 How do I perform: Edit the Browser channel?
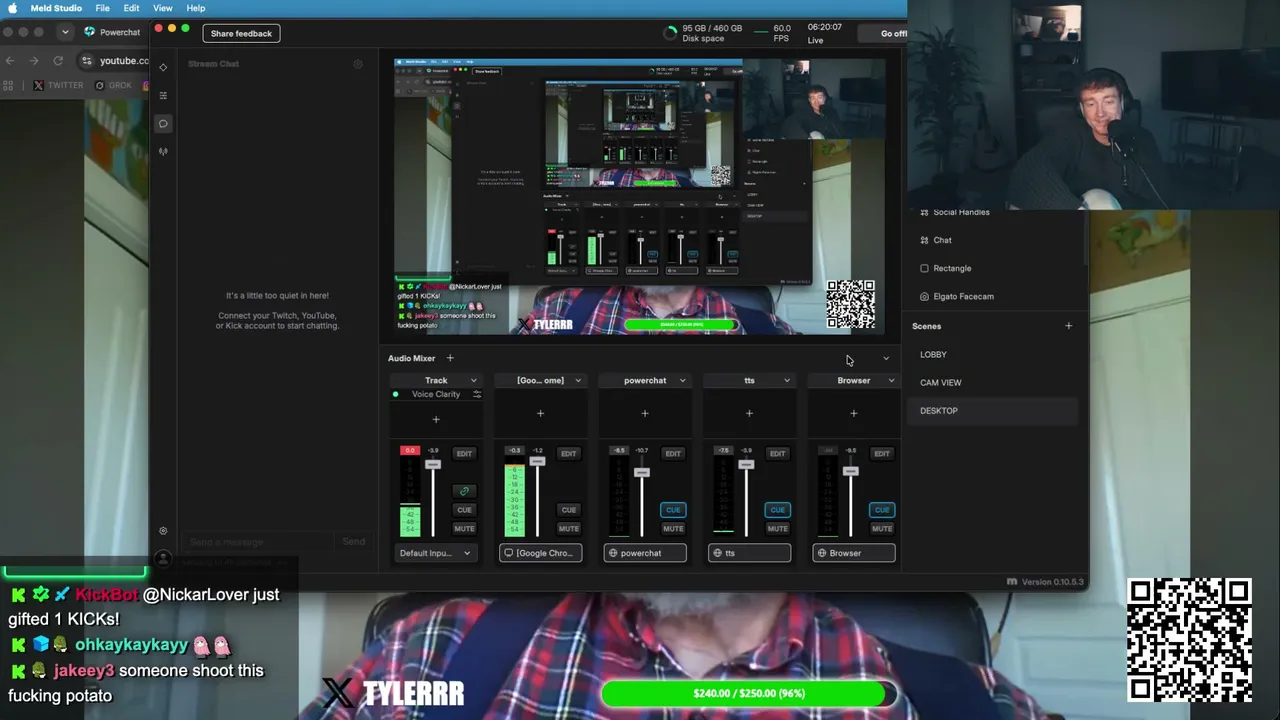click(x=881, y=453)
